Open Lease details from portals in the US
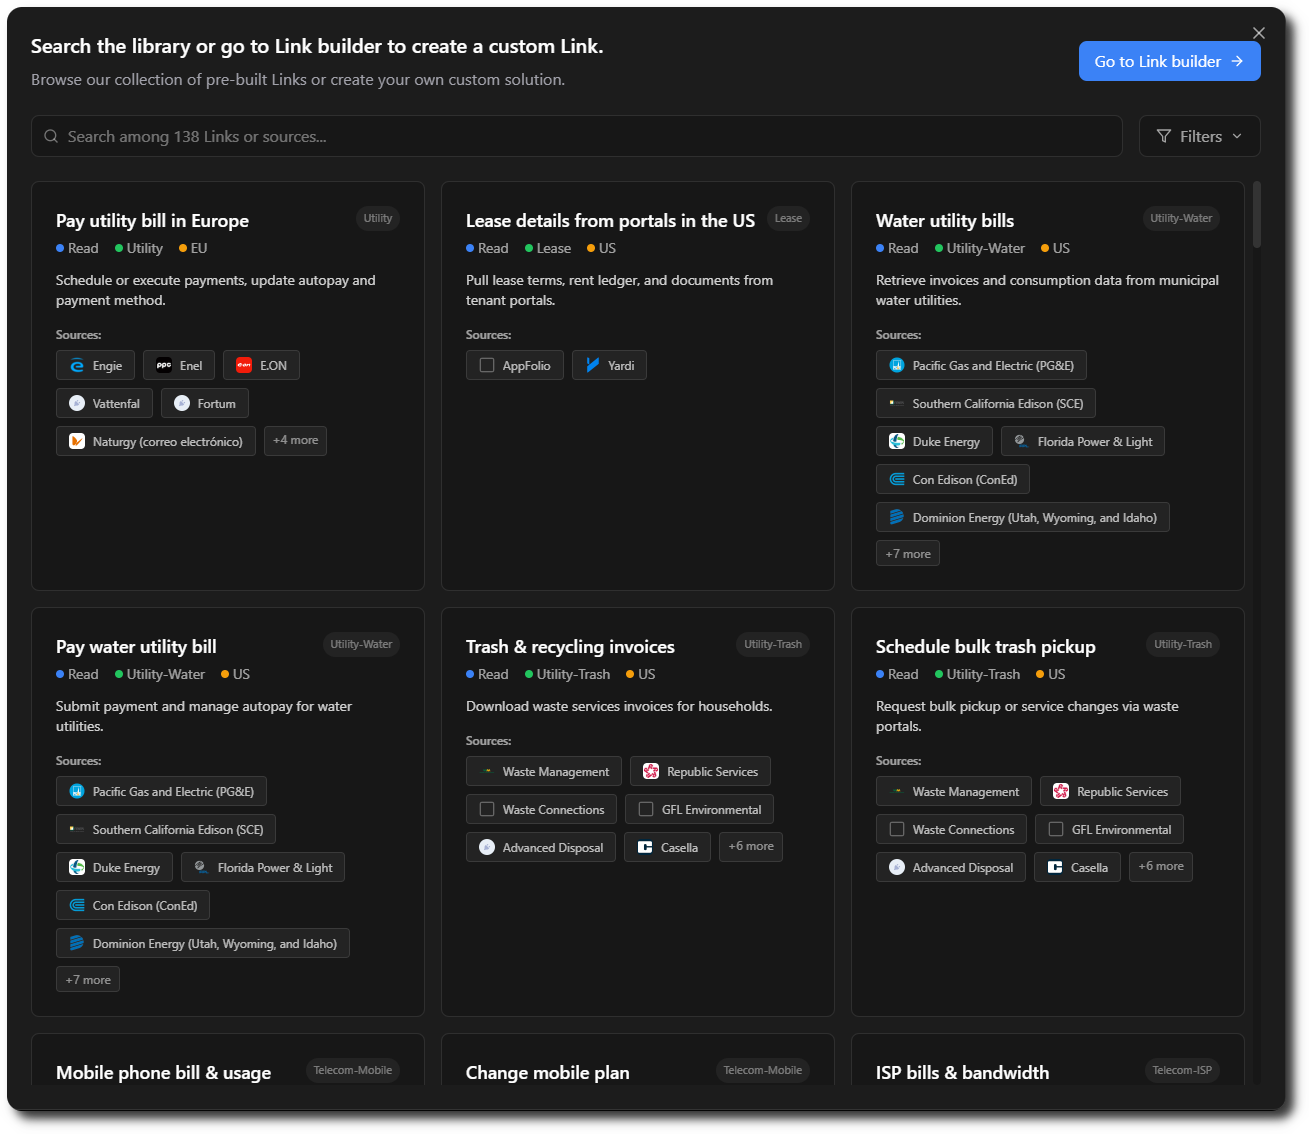 pyautogui.click(x=610, y=221)
